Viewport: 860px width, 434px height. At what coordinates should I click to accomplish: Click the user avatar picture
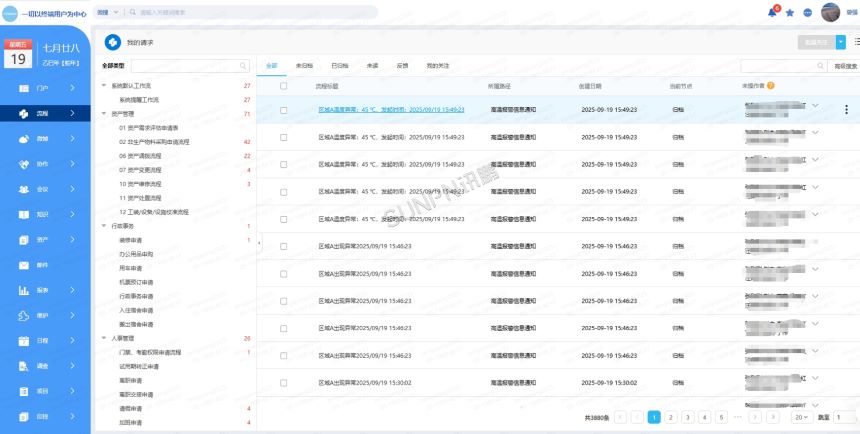(x=829, y=13)
